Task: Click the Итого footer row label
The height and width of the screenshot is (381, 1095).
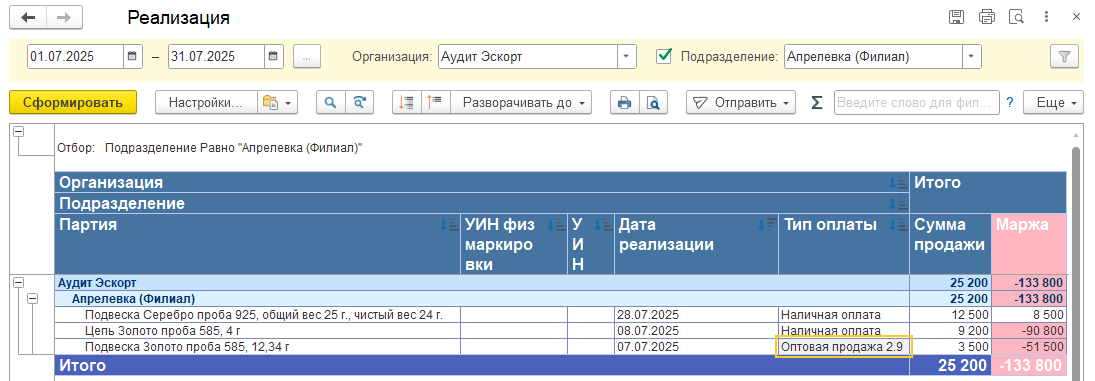Action: 82,365
